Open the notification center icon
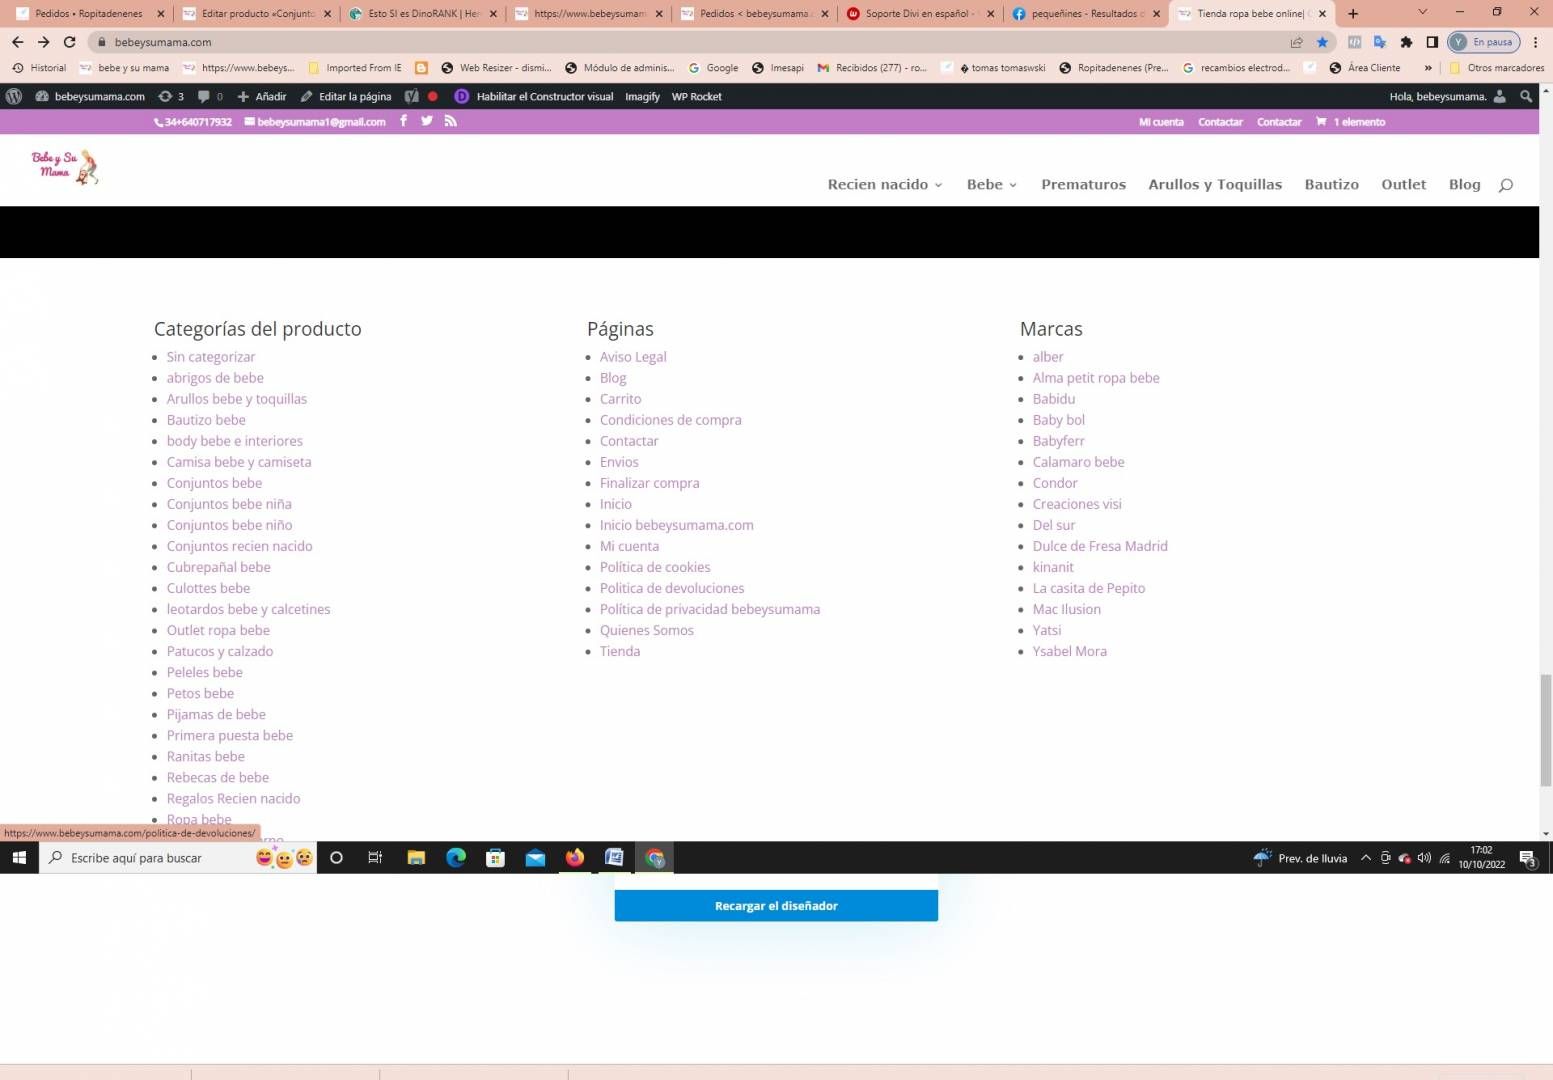Image resolution: width=1553 pixels, height=1080 pixels. pos(1527,858)
